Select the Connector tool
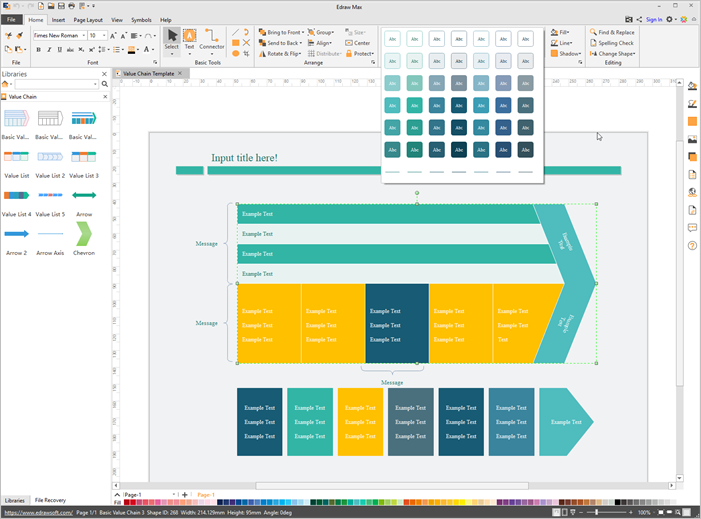The height and width of the screenshot is (519, 701). [212, 40]
